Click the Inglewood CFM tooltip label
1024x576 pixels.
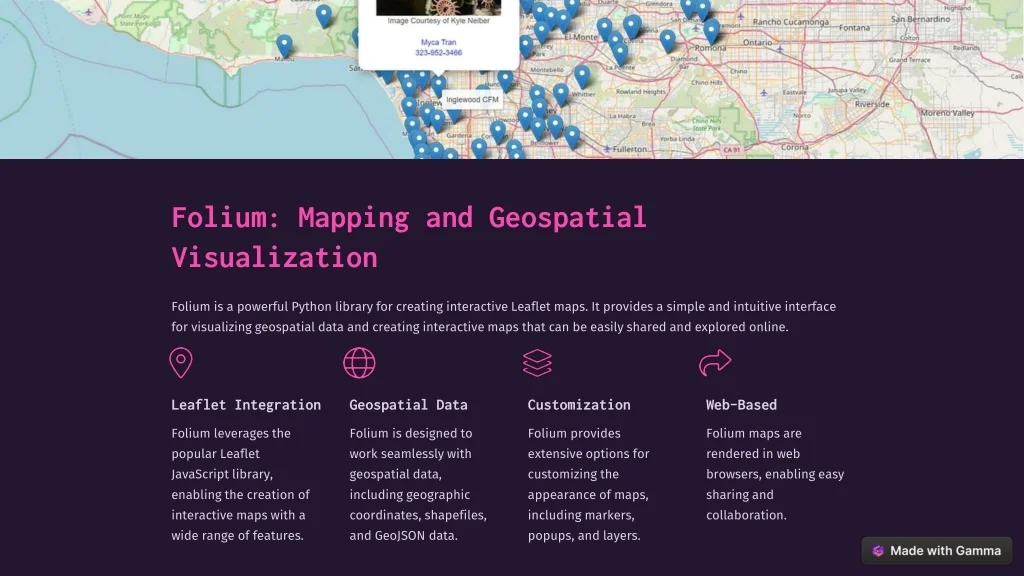[x=472, y=100]
